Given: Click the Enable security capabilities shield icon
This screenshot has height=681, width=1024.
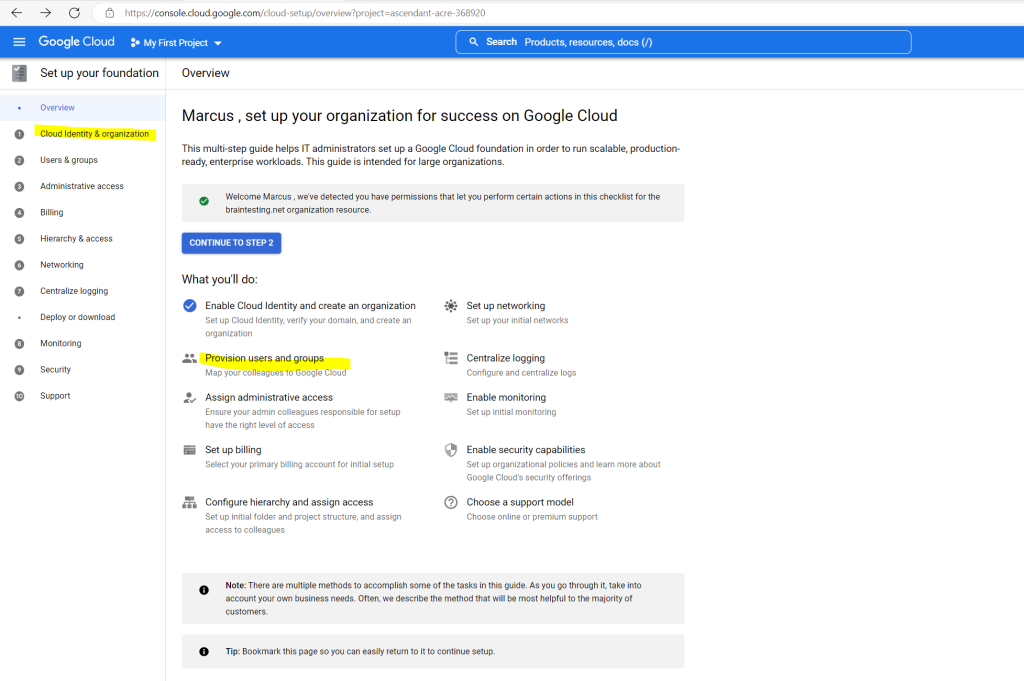Looking at the screenshot, I should [451, 450].
